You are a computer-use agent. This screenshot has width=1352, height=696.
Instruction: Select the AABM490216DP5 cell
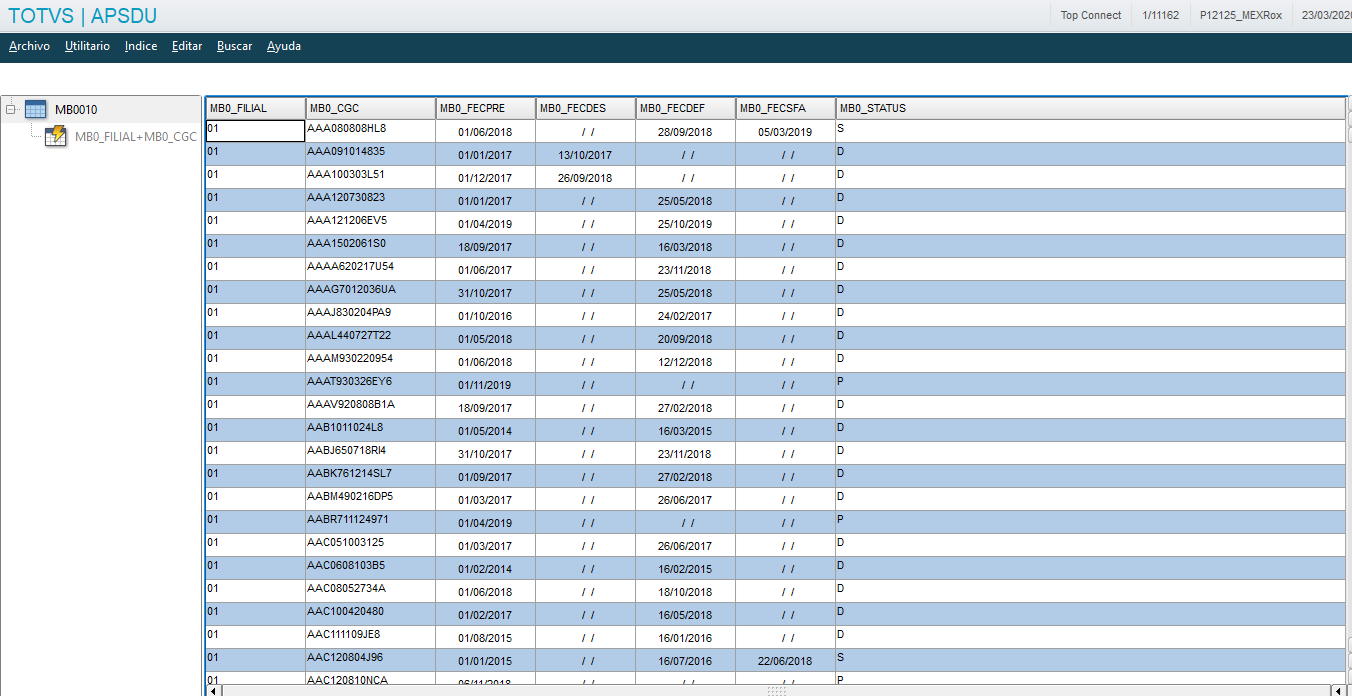(370, 499)
